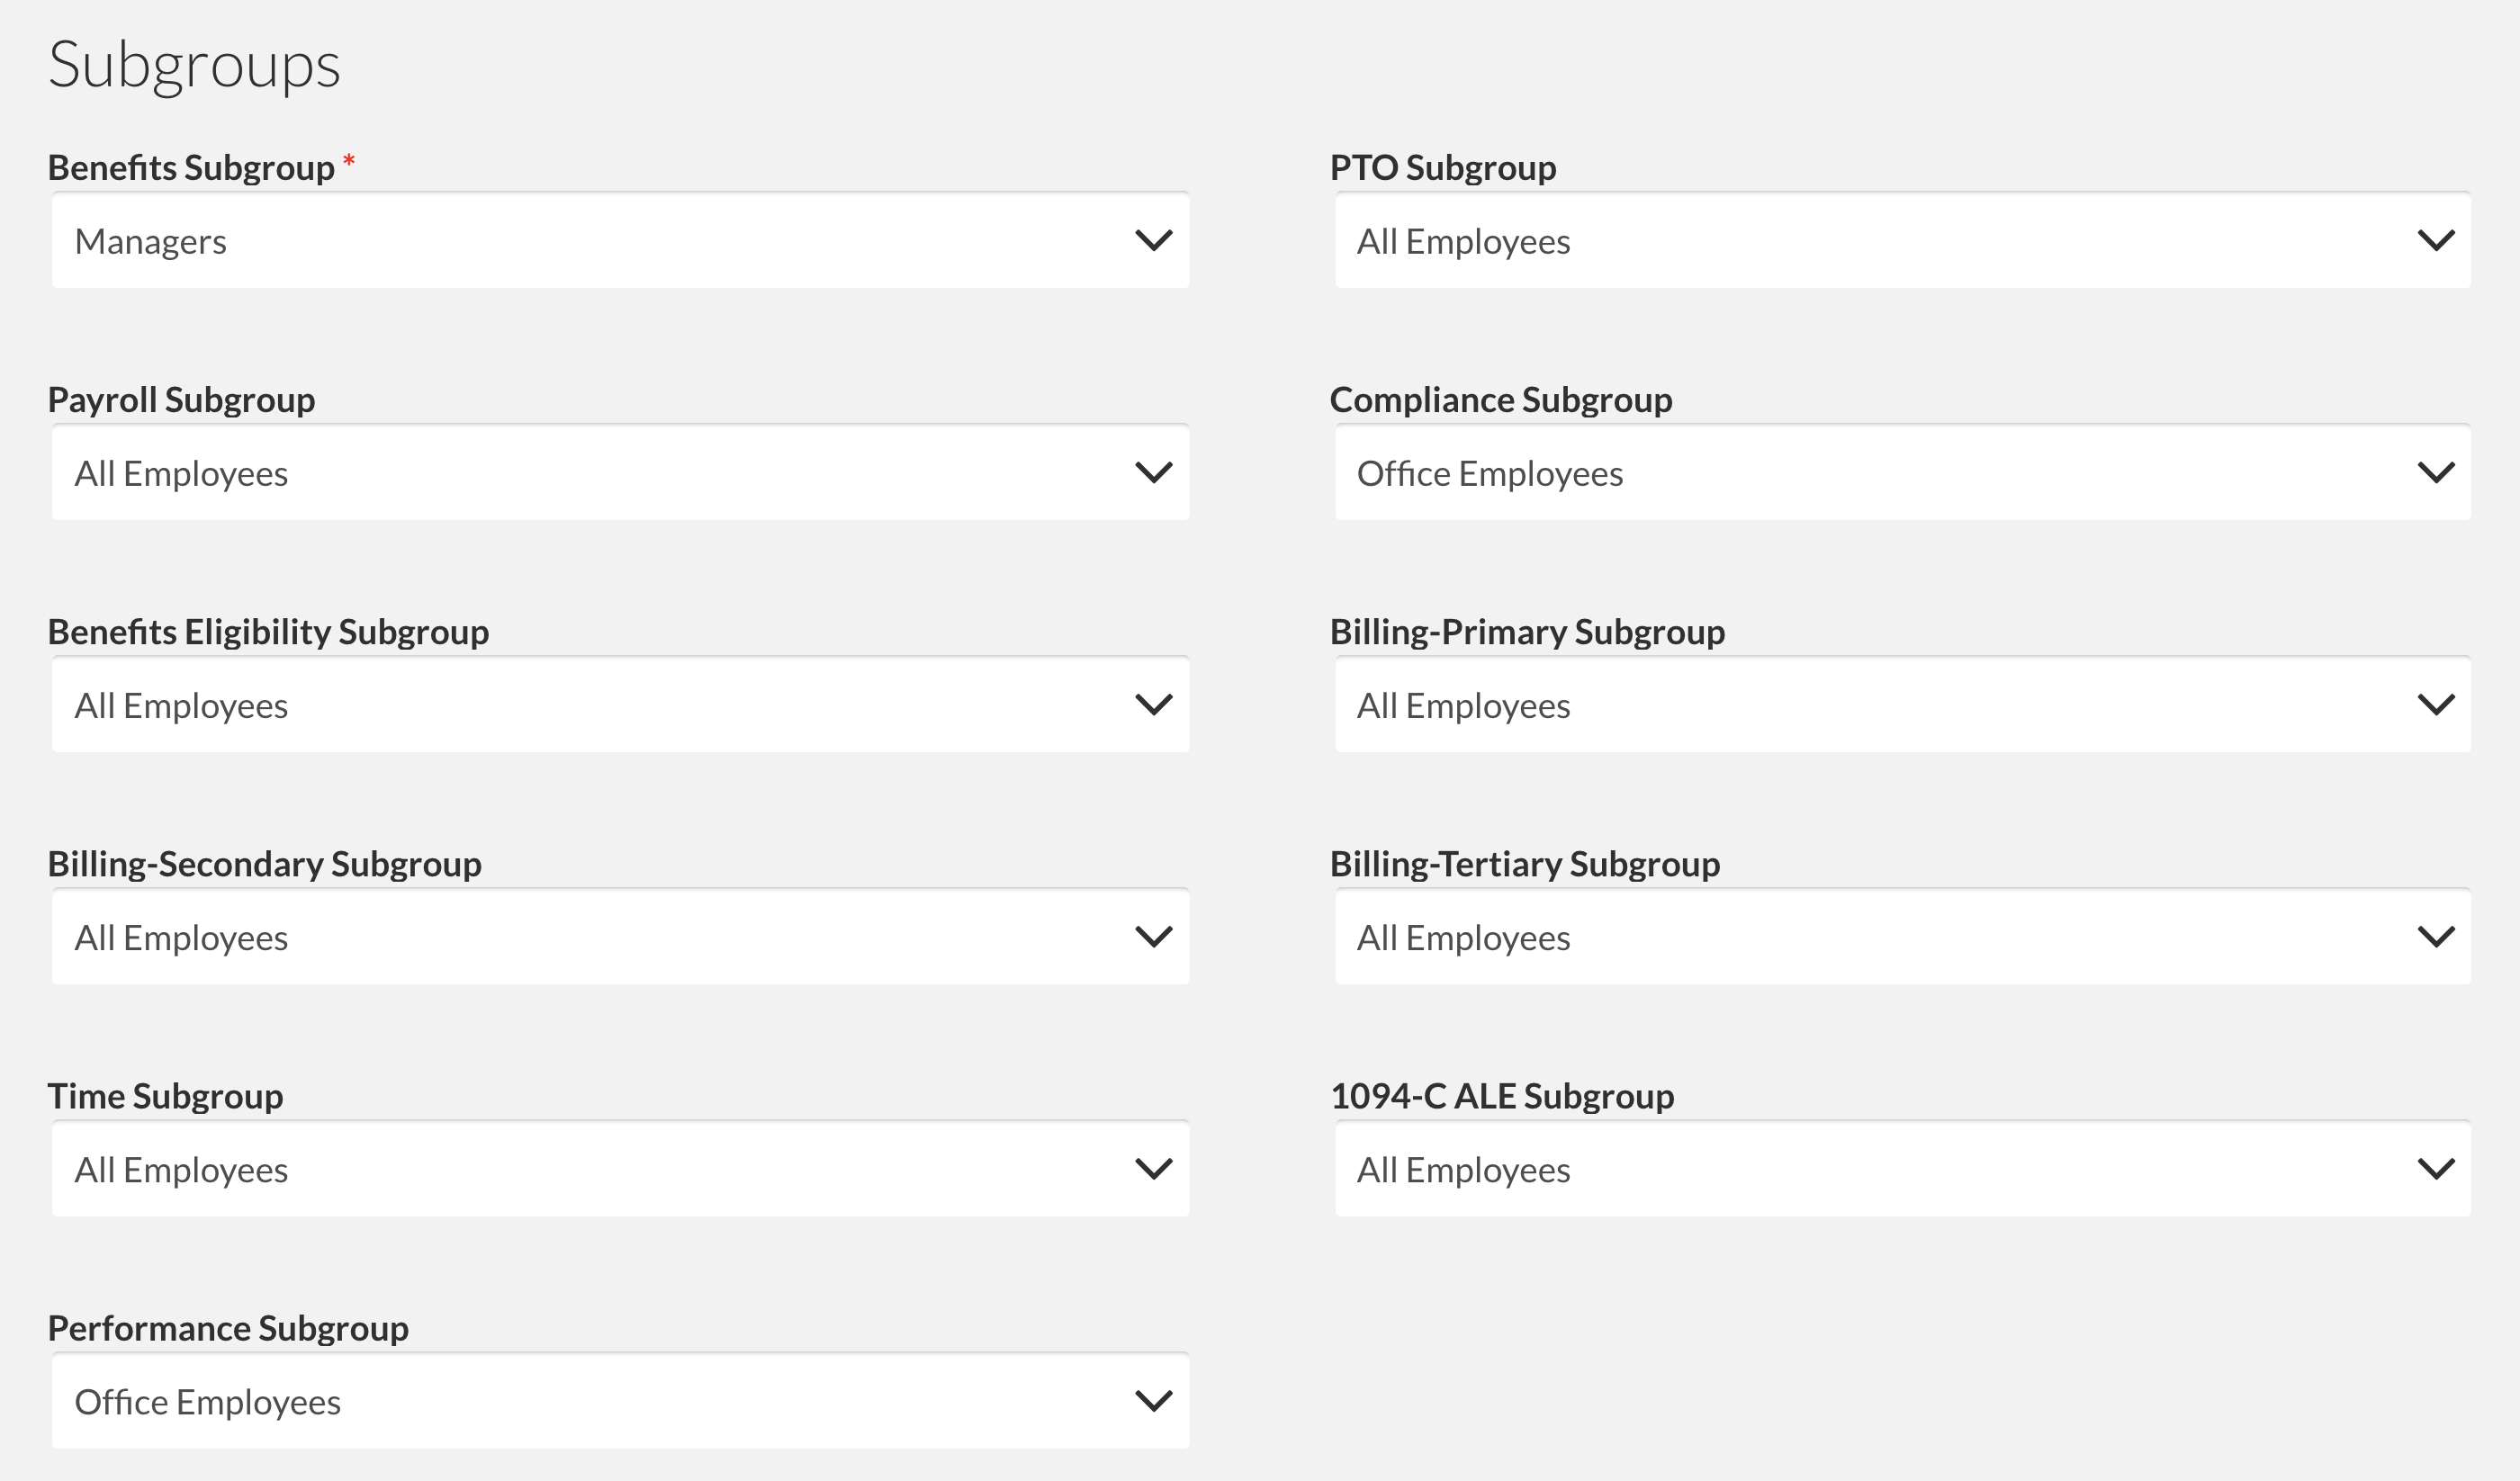
Task: Click the Payroll Subgroup label
Action: pyautogui.click(x=181, y=400)
